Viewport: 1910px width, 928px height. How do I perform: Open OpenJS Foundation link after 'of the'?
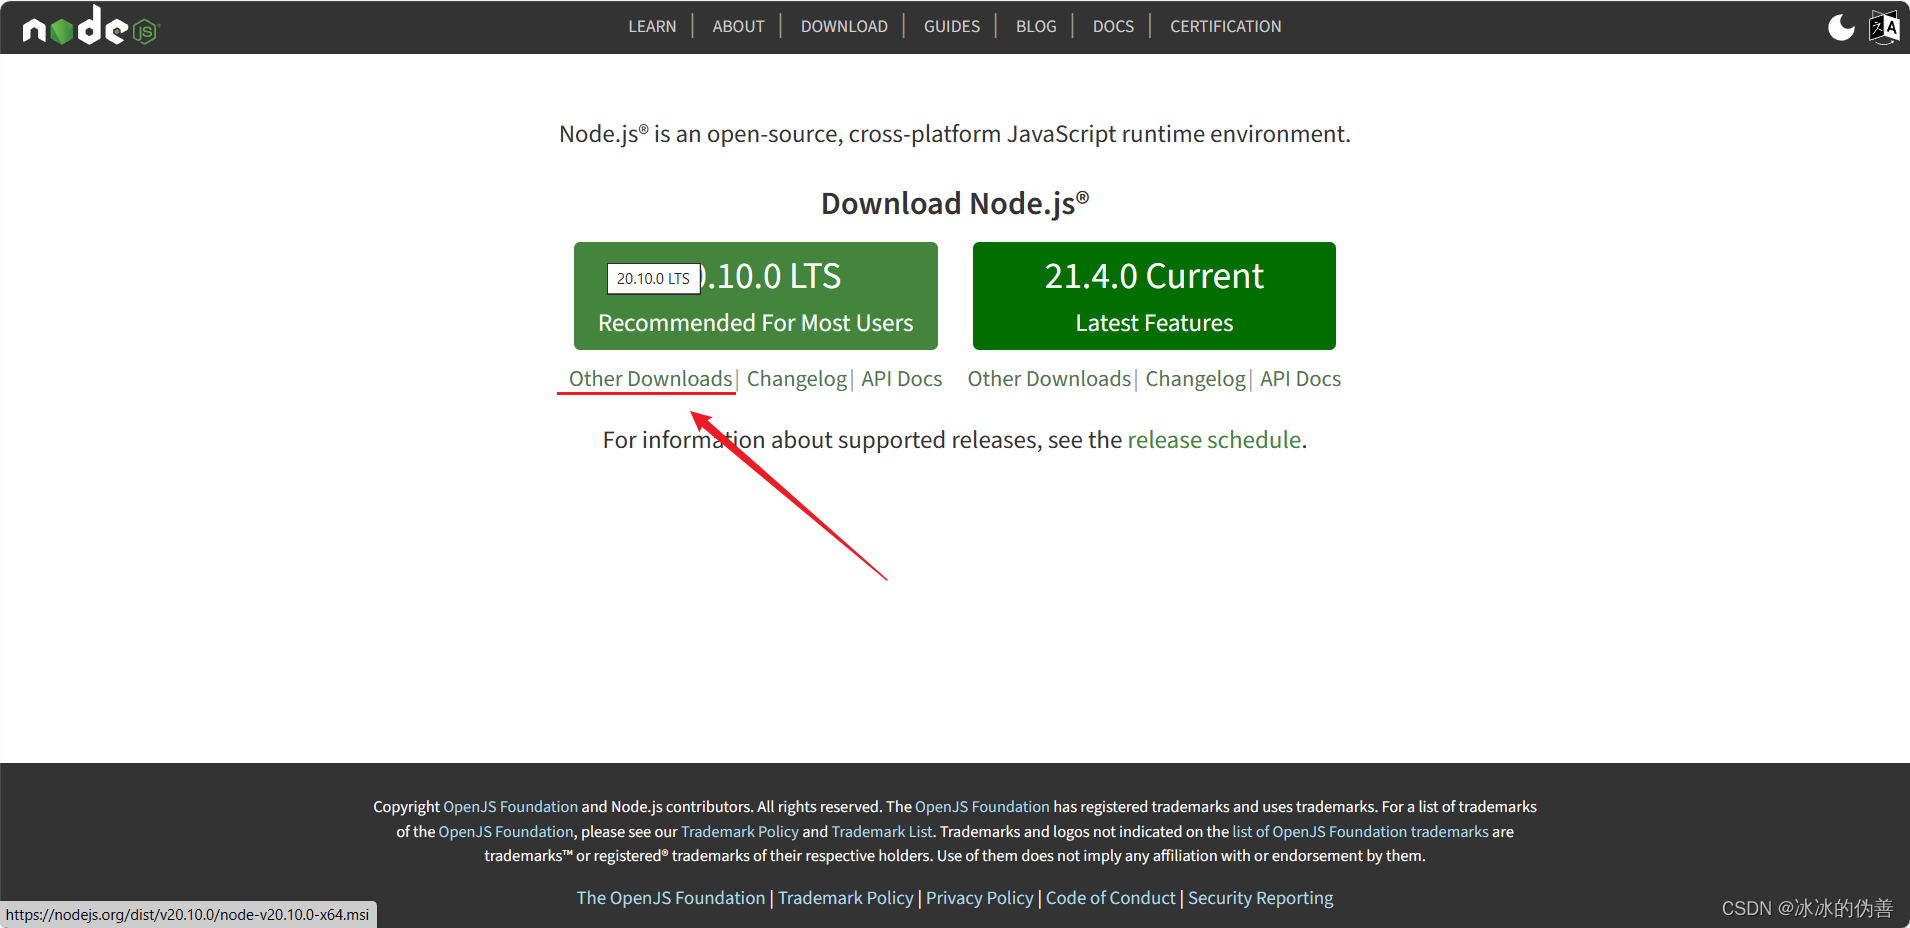click(x=506, y=832)
